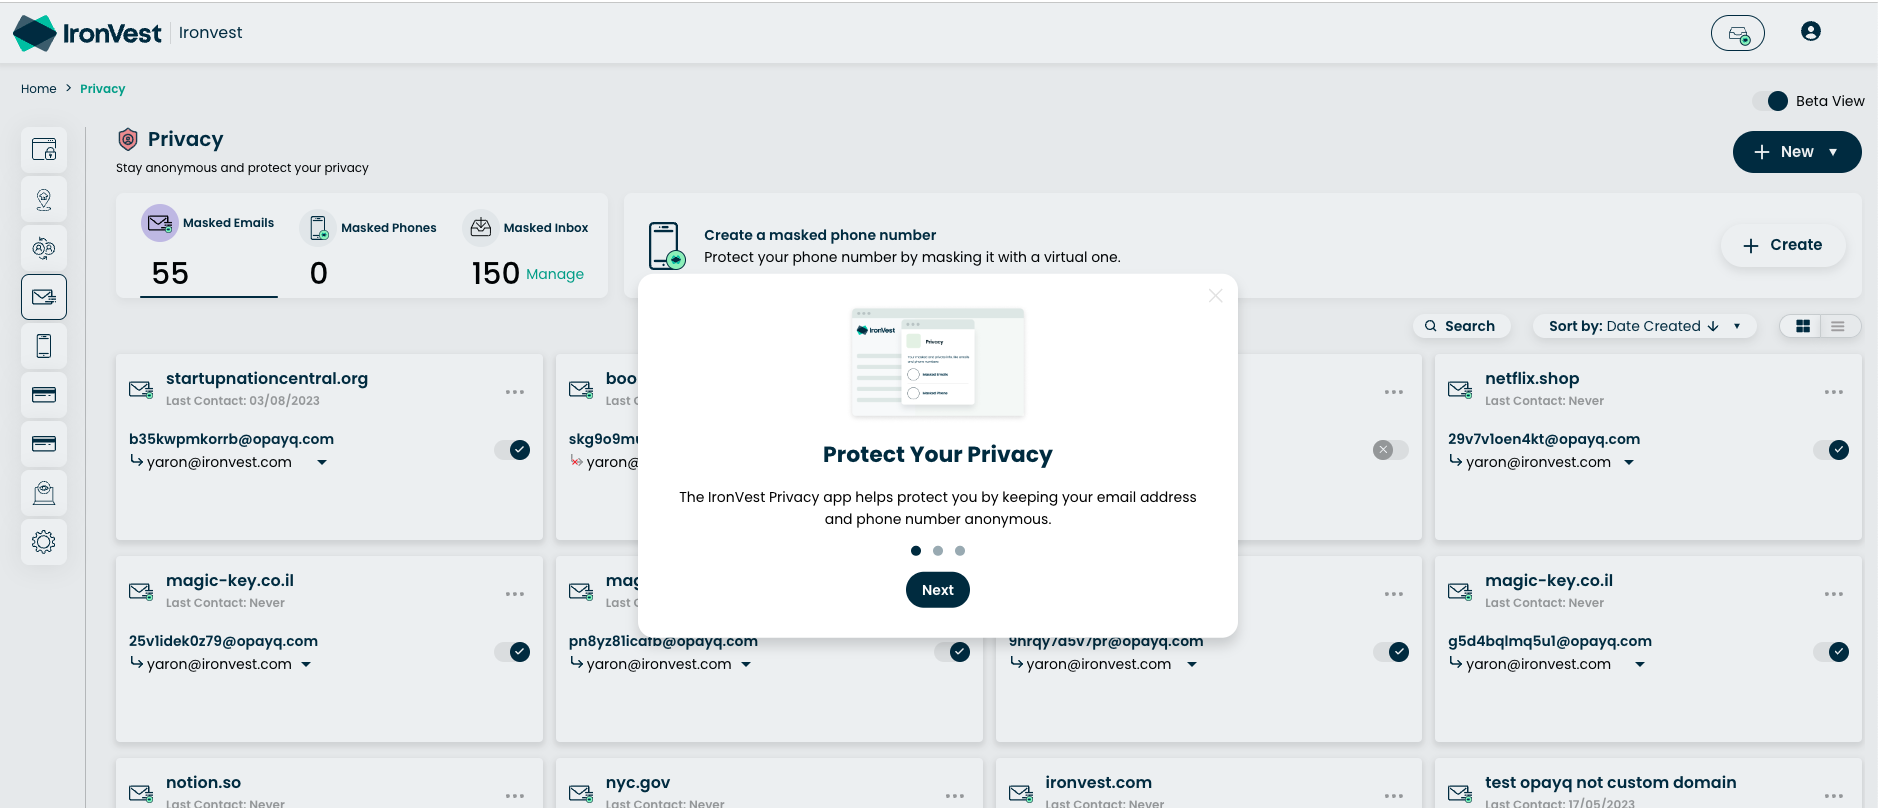Viewport: 1878px width, 808px height.
Task: Click the notion.so card title
Action: click(x=203, y=783)
